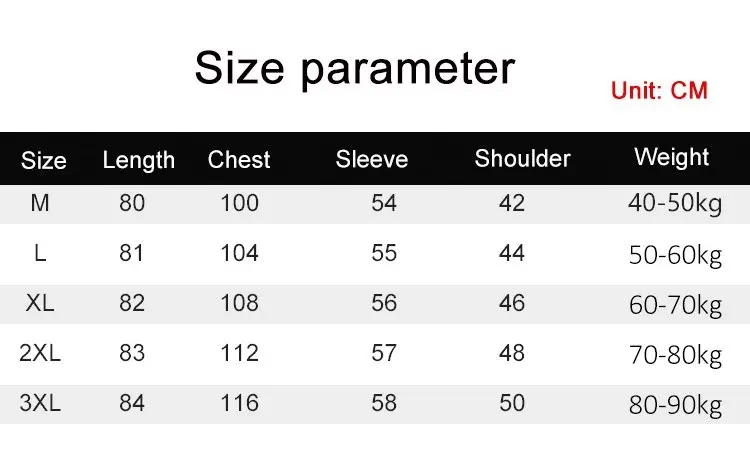Select the M size row label

pos(40,204)
